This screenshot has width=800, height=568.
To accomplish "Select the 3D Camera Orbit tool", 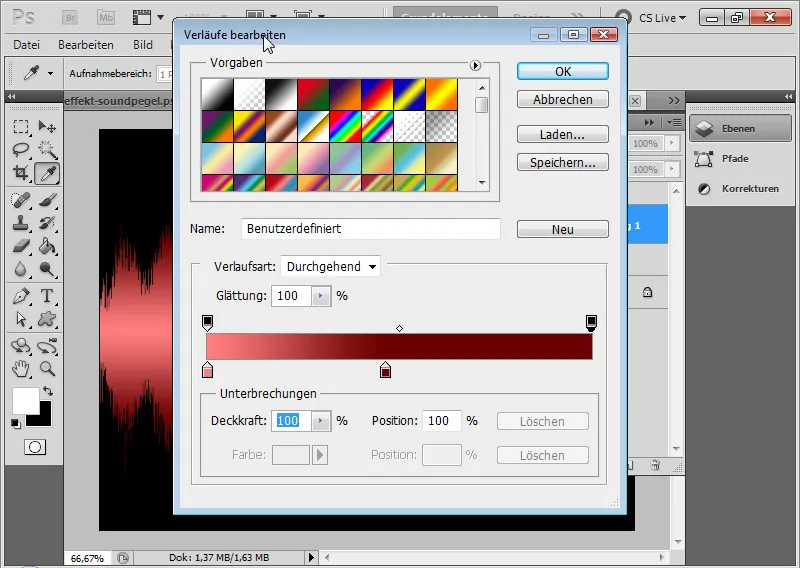I will 47,346.
